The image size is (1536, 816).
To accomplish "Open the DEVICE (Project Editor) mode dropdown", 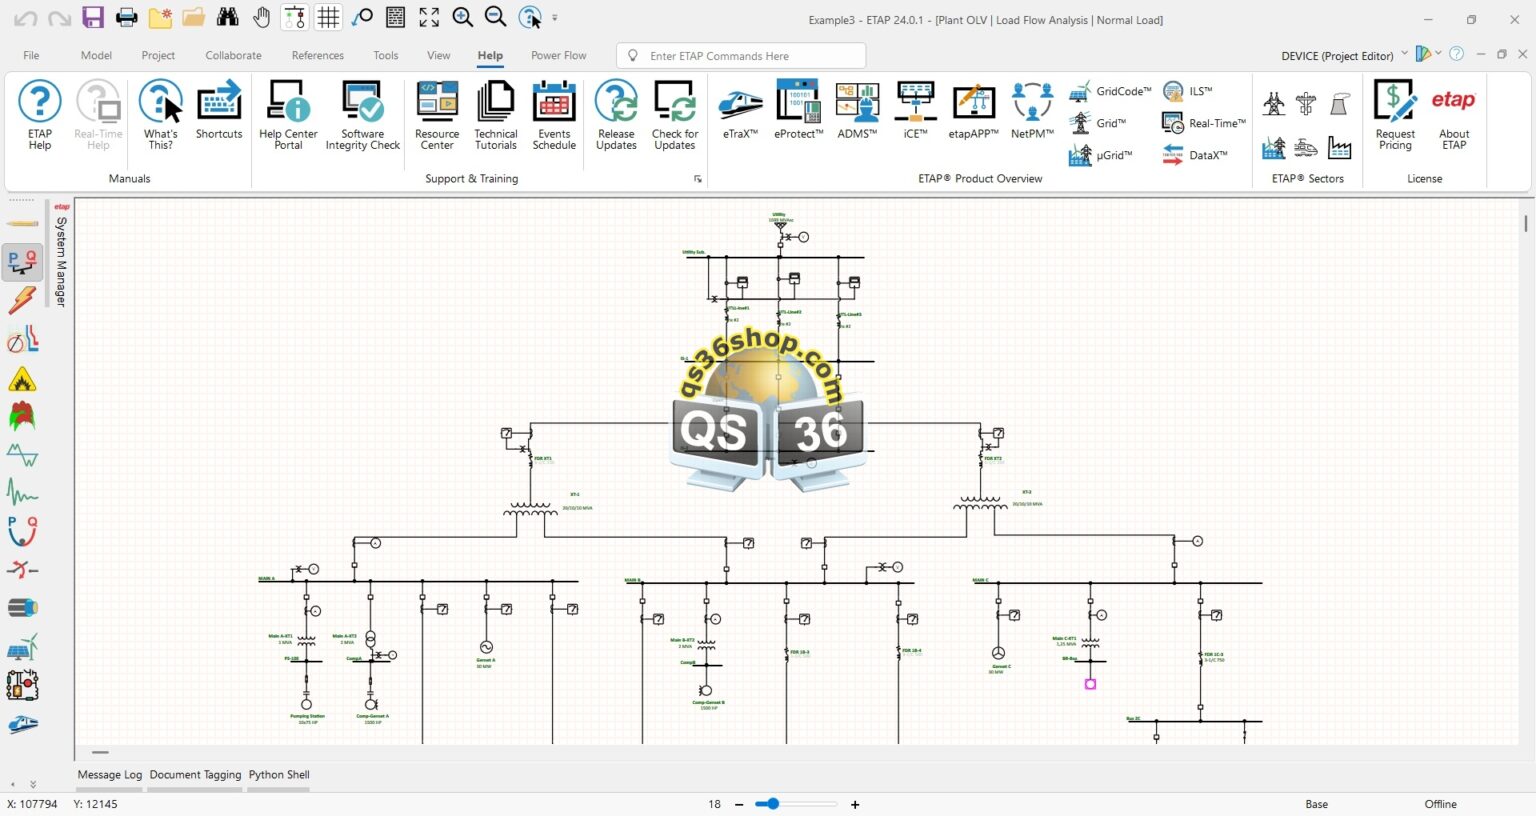I will point(1404,55).
